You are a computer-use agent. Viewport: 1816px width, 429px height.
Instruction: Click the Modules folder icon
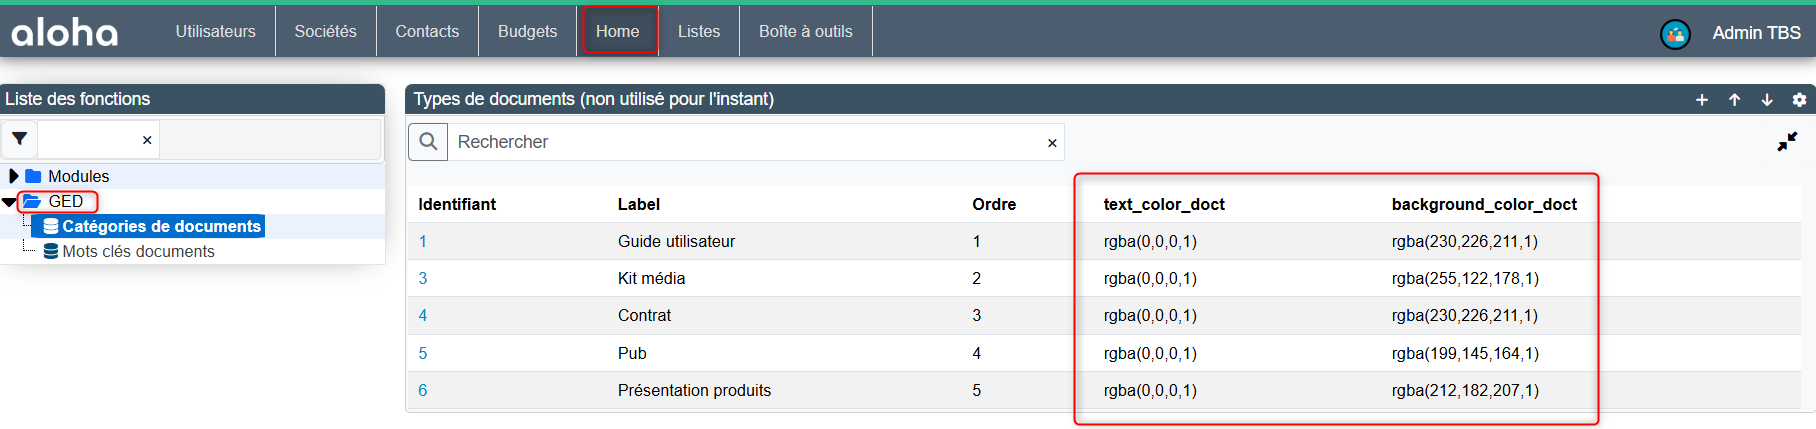tap(33, 176)
